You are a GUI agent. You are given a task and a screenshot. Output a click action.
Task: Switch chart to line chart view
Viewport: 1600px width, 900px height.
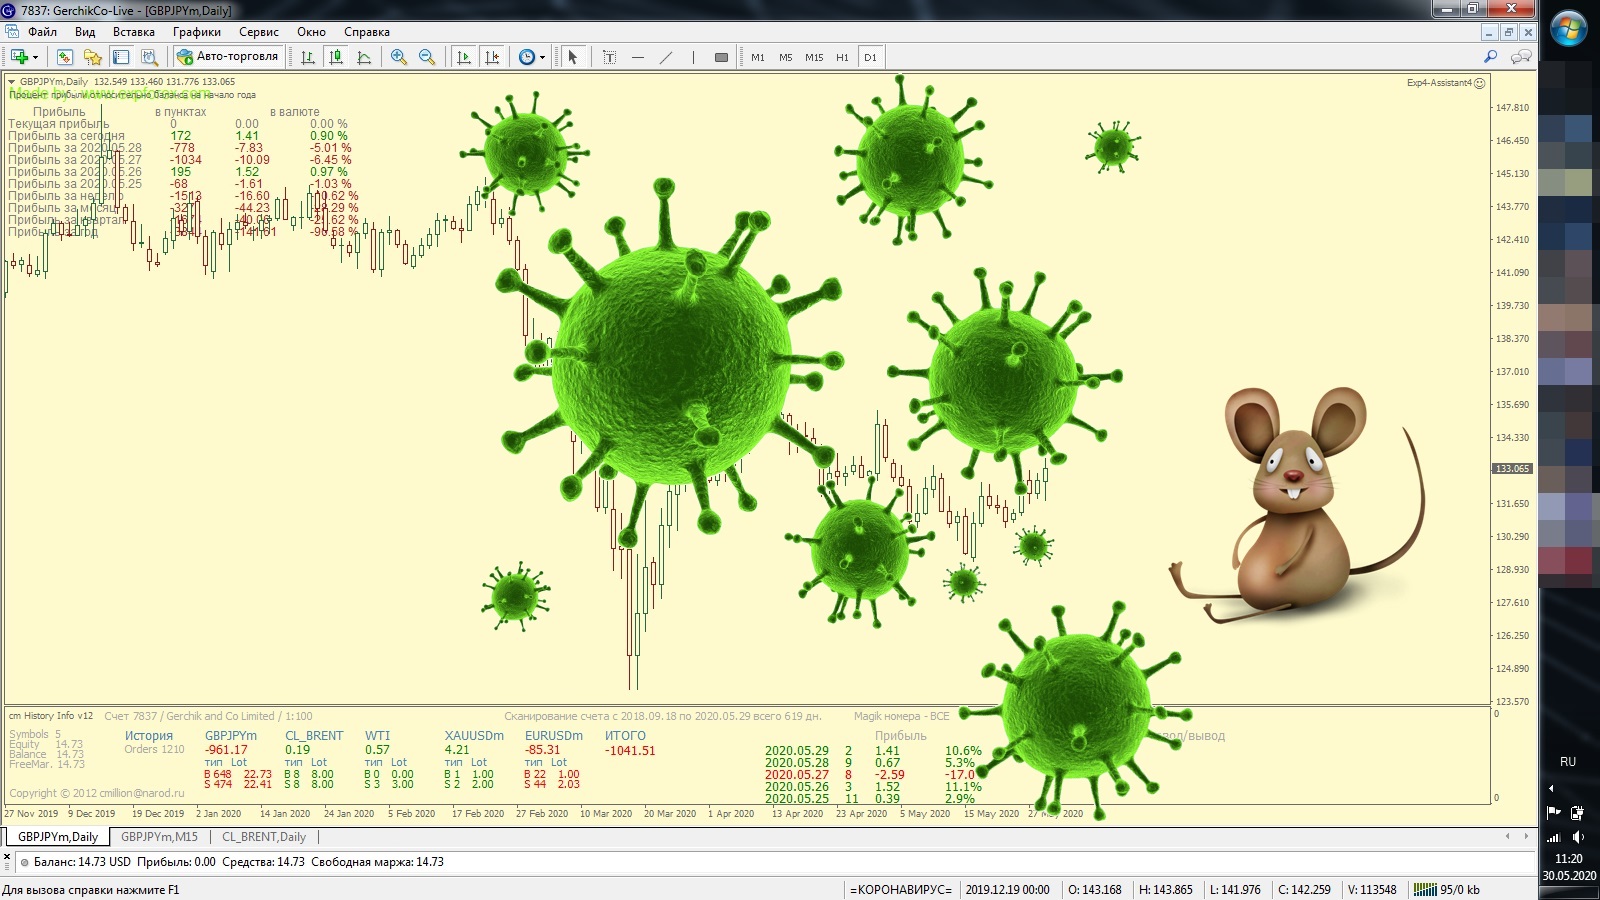pyautogui.click(x=364, y=57)
